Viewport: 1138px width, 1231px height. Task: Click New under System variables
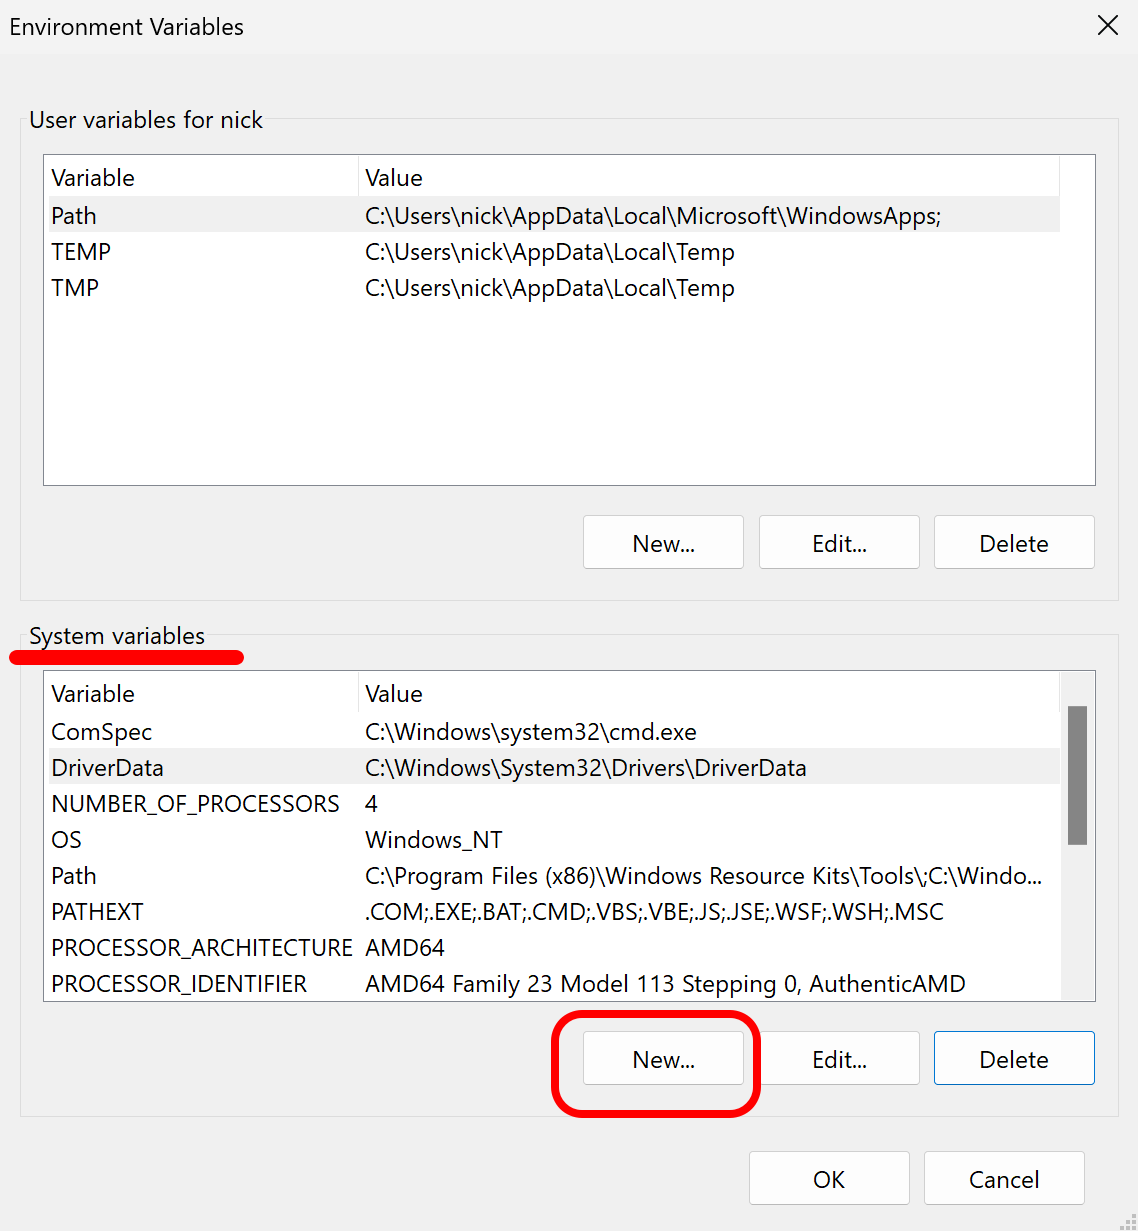coord(663,1059)
